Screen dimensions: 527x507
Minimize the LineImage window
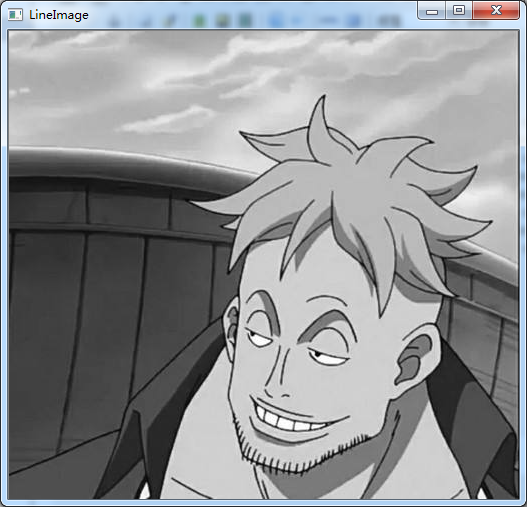[432, 10]
